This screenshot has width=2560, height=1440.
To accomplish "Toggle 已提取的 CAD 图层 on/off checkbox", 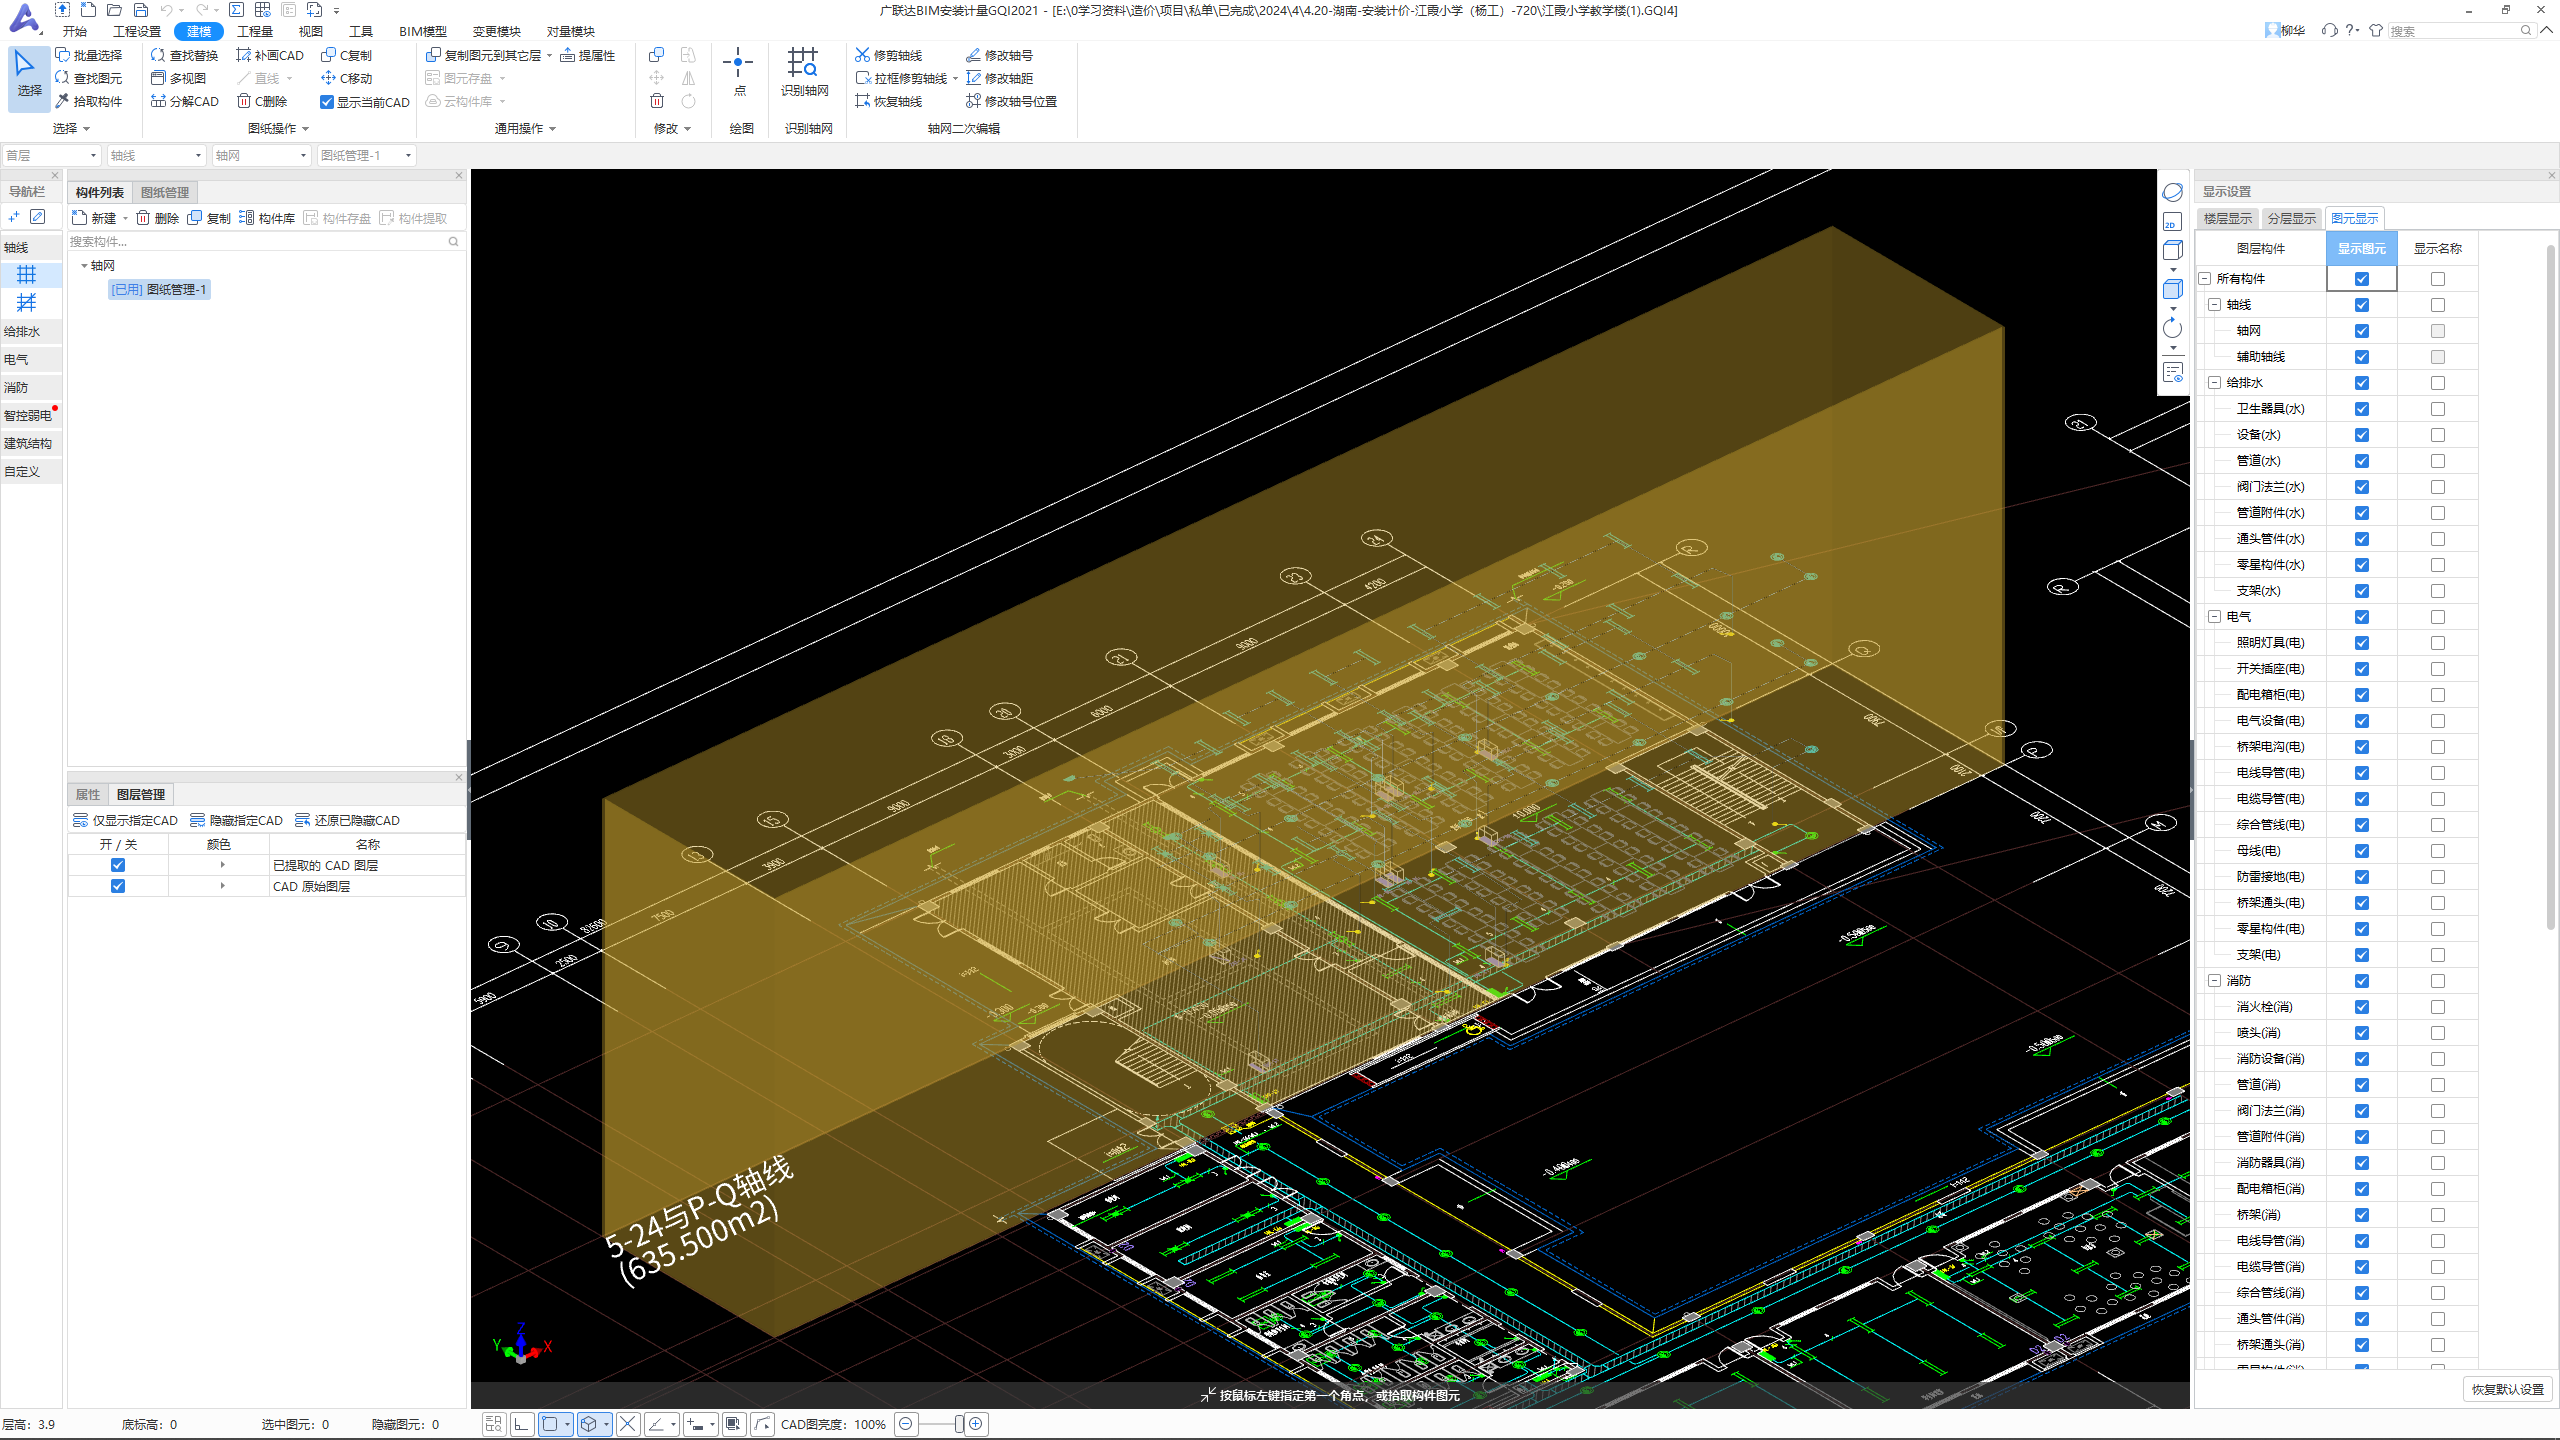I will [118, 865].
